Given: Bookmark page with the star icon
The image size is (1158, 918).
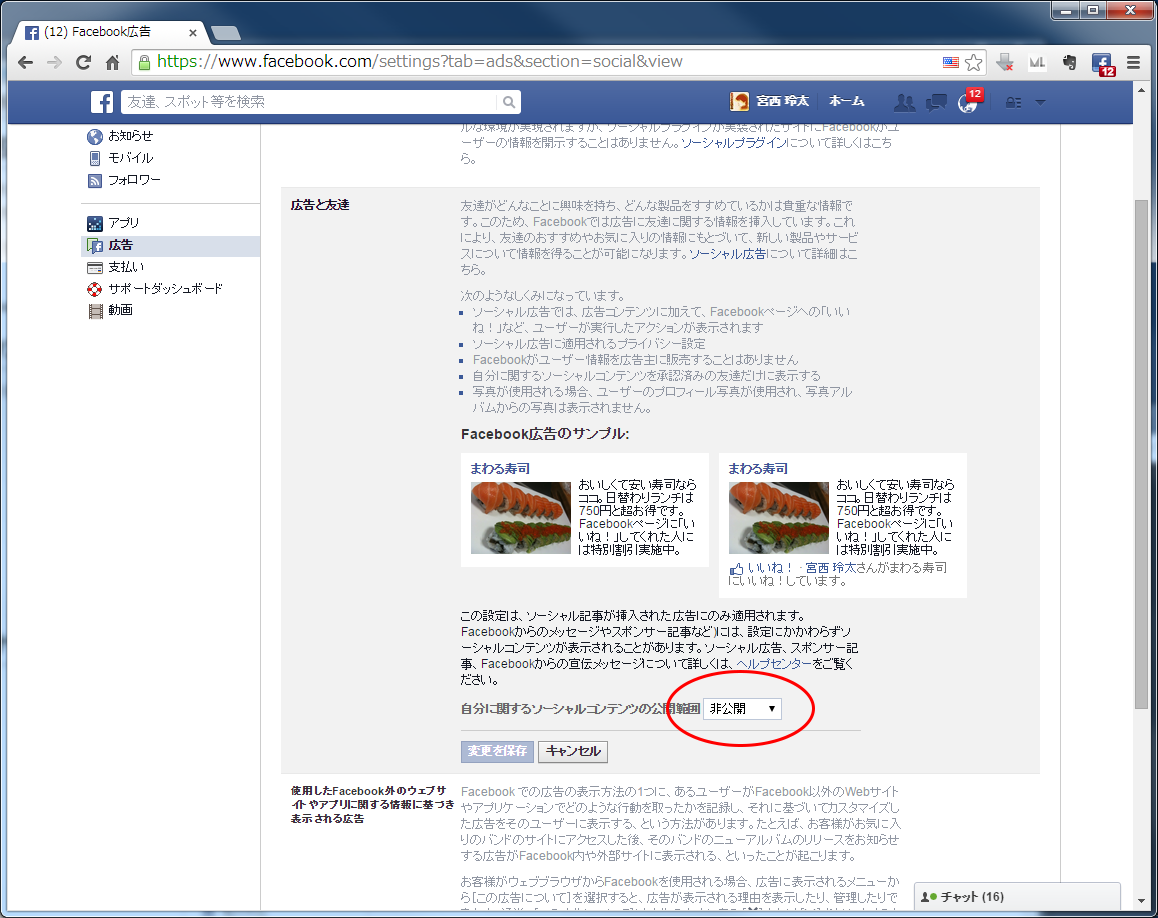Looking at the screenshot, I should coord(973,63).
